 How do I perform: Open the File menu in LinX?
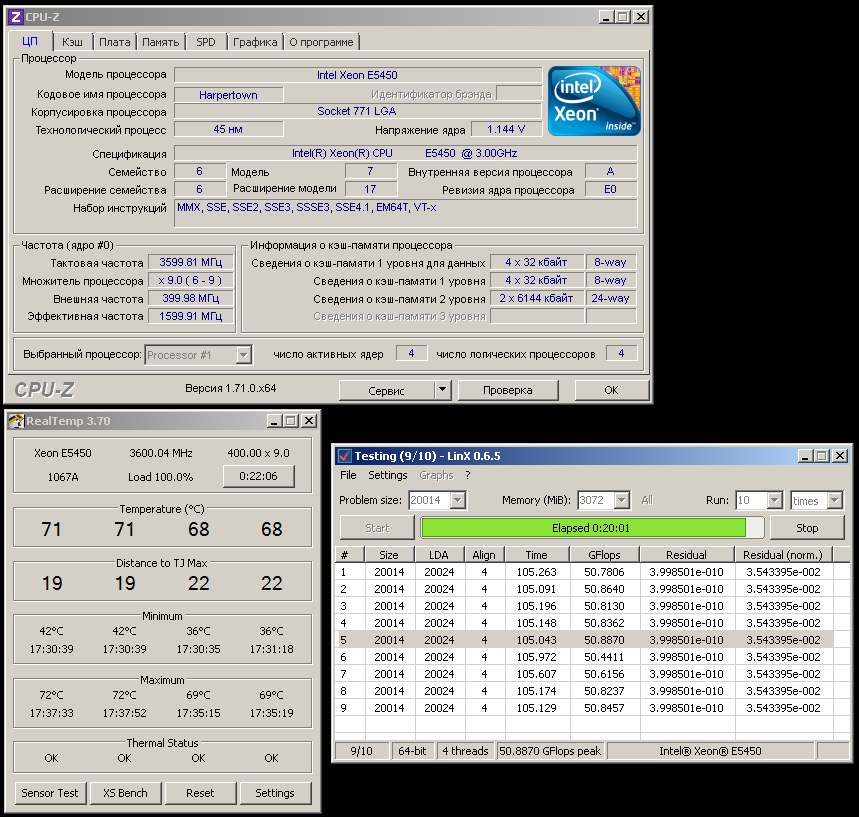348,475
